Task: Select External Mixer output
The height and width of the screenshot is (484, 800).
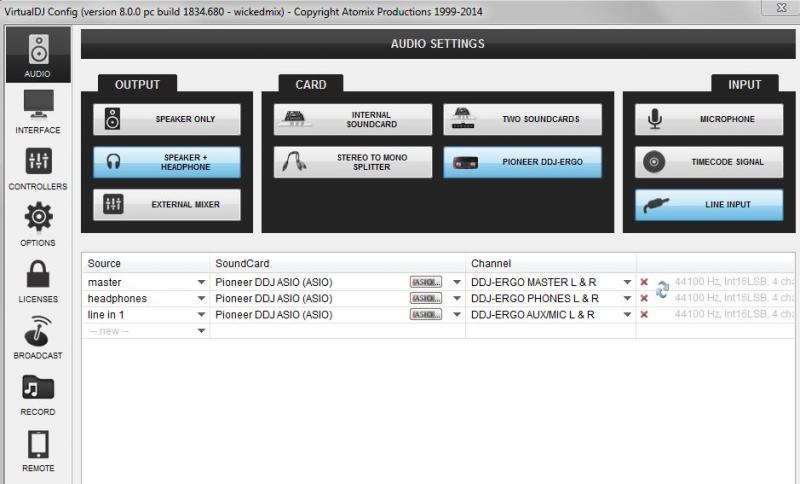Action: [167, 205]
